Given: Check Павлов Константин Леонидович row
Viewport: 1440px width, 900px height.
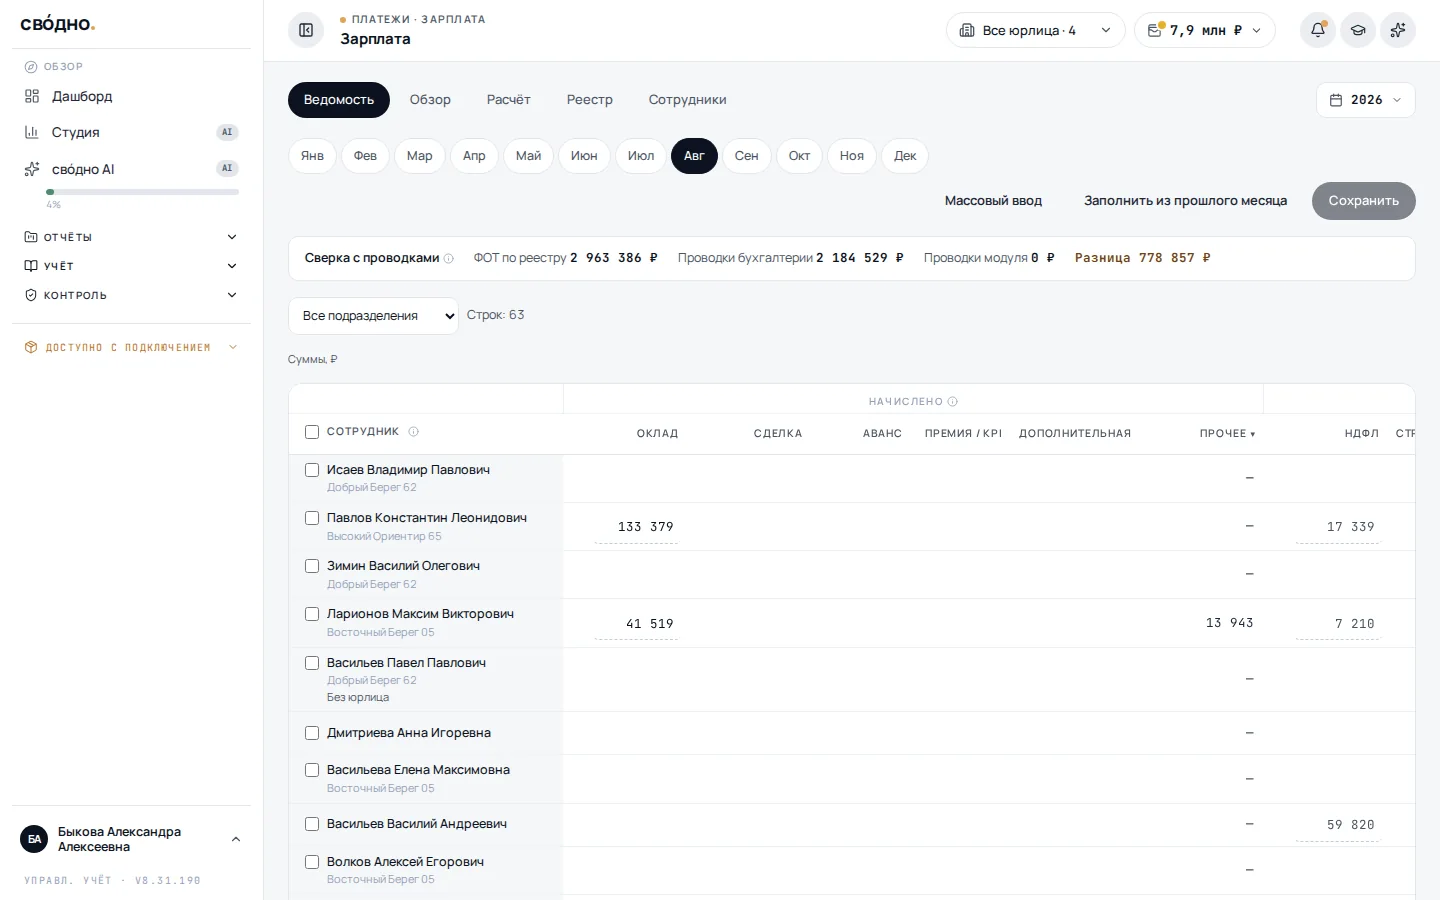Looking at the screenshot, I should tap(312, 518).
